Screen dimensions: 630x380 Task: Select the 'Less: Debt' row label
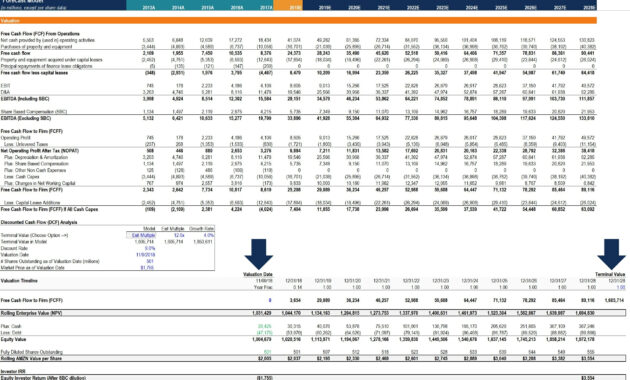click(x=11, y=333)
